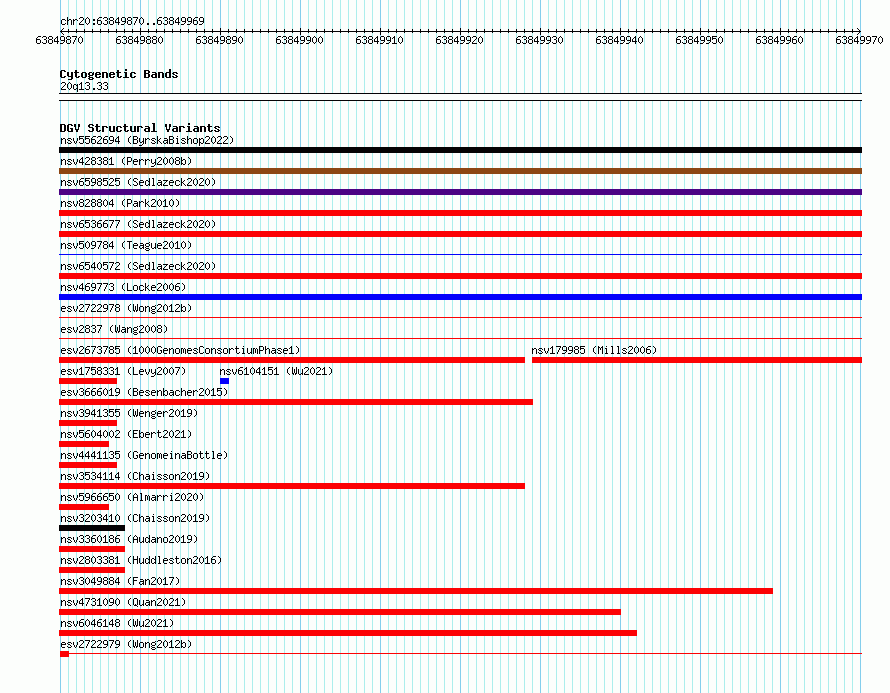Viewport: 890px width, 693px height.
Task: Open nsv2803381 (Huddleston2016) label
Action: pos(141,560)
